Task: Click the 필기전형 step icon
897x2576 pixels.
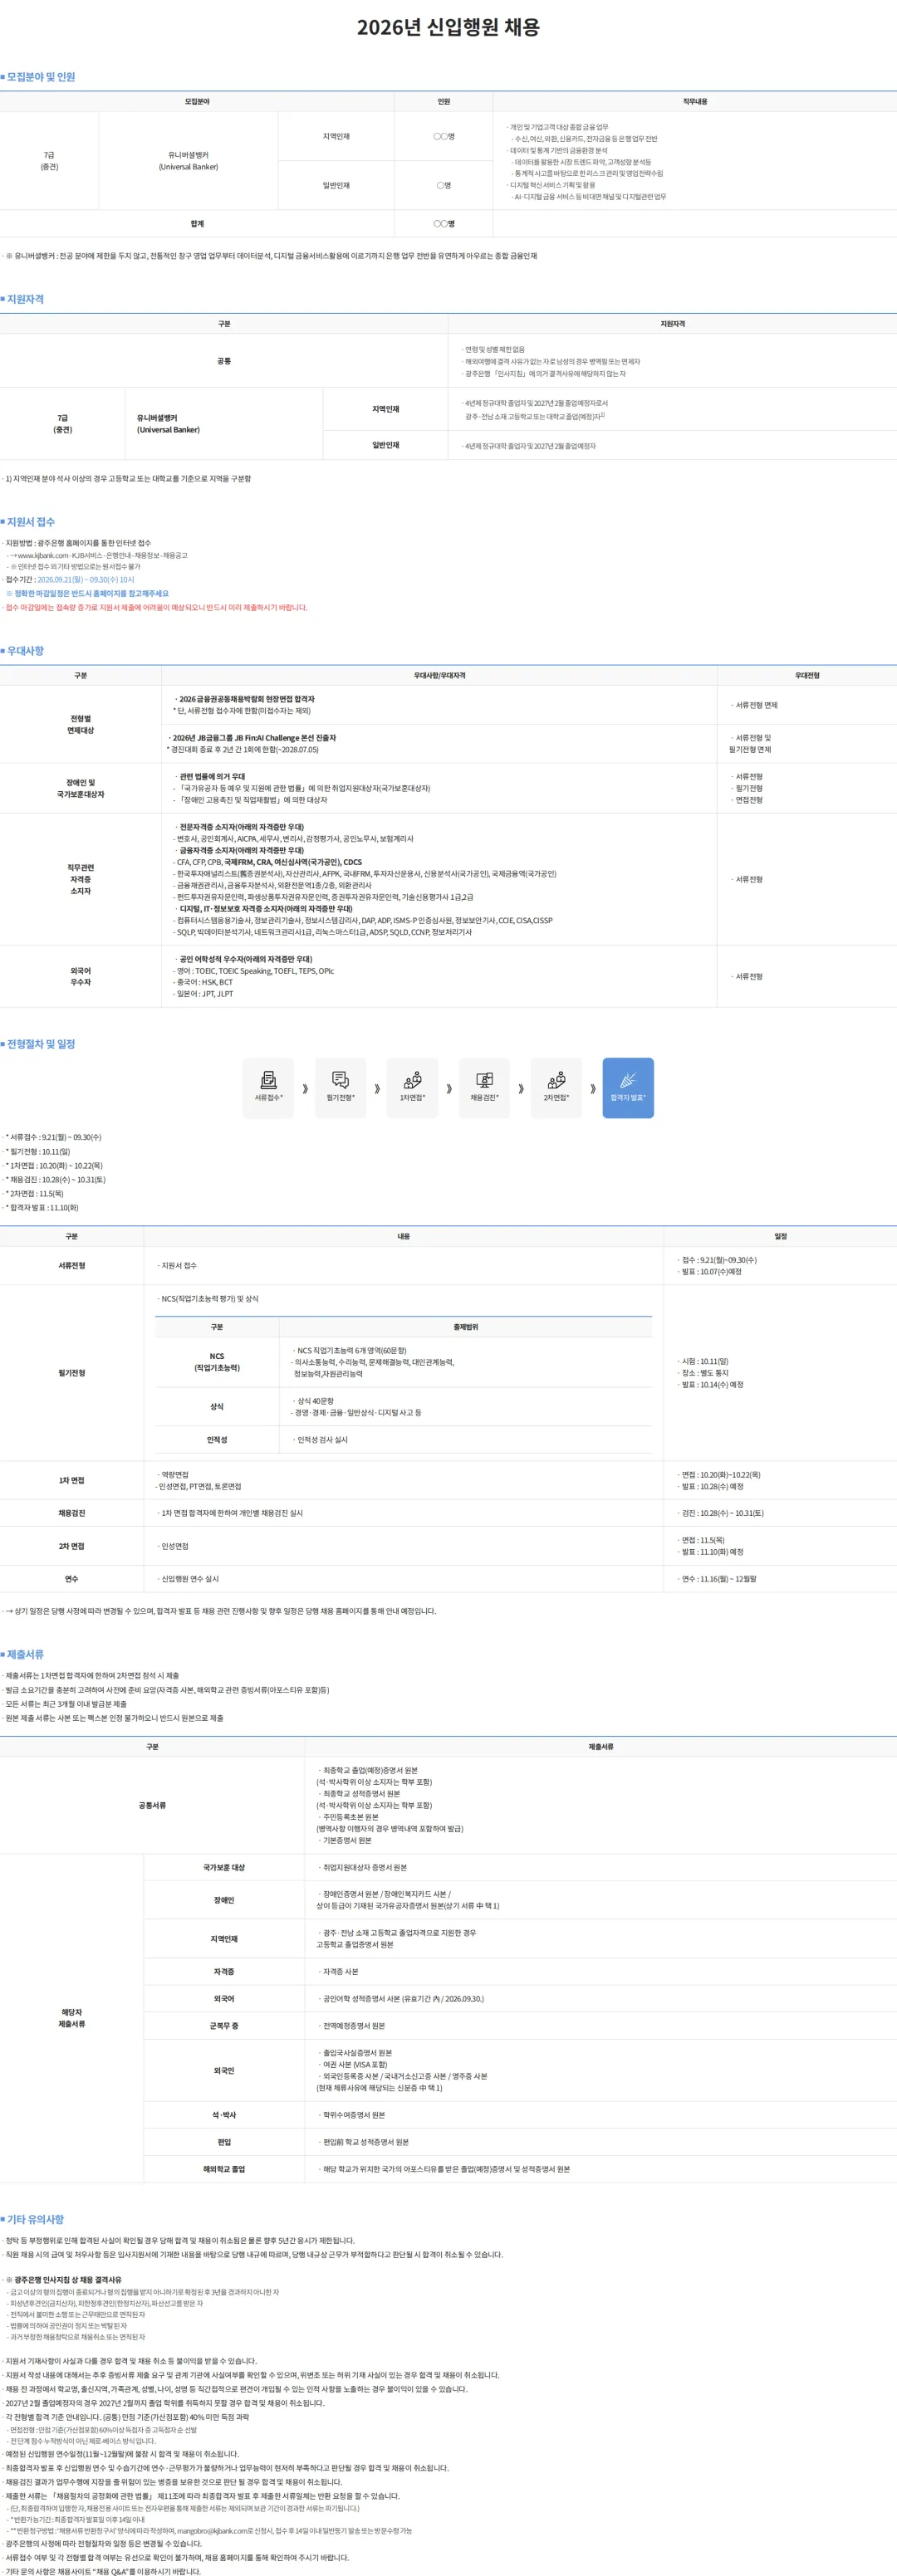Action: [x=340, y=1087]
